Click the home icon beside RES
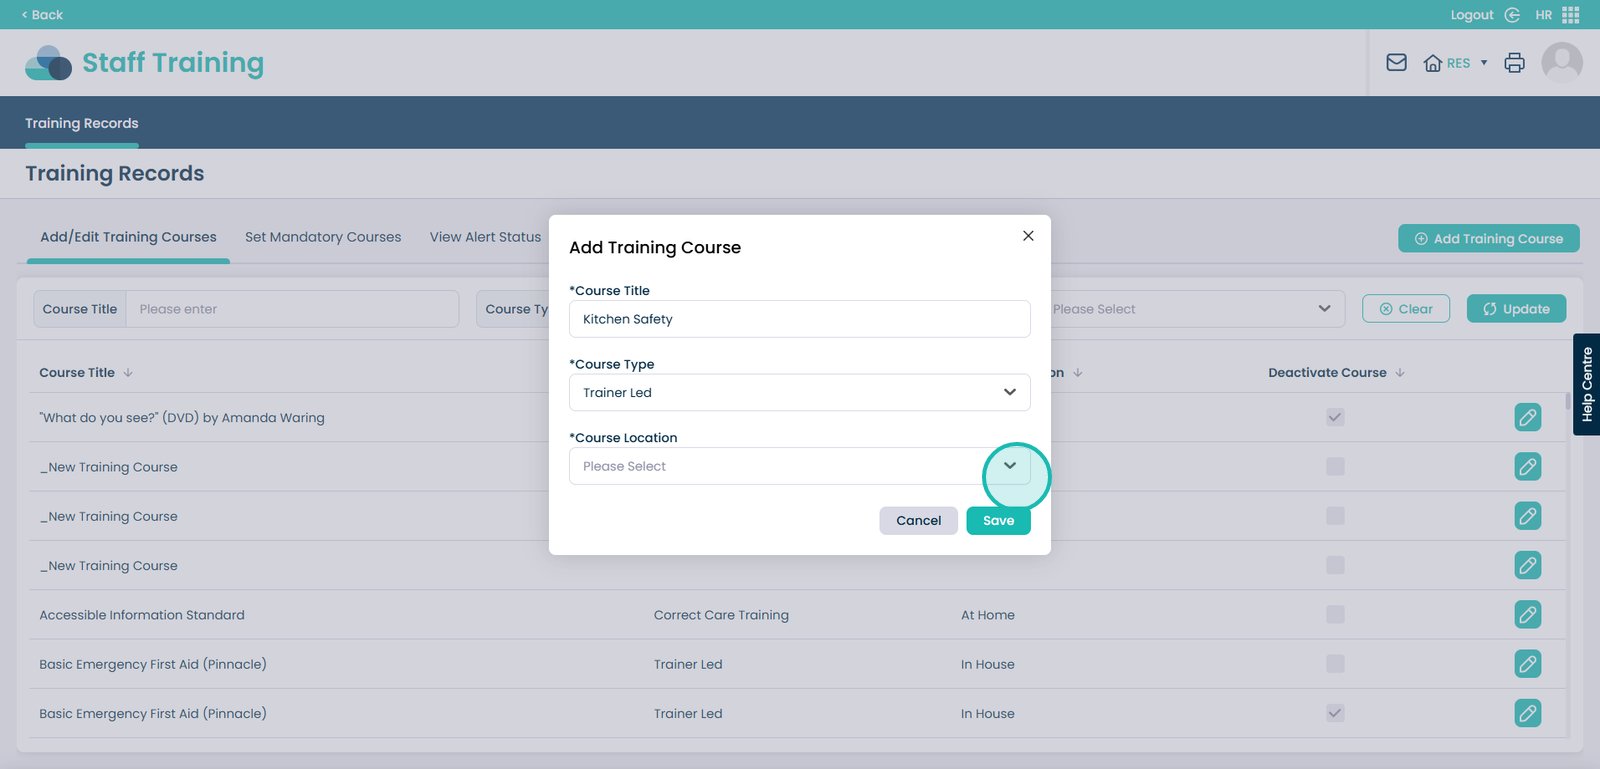The image size is (1600, 769). coord(1433,63)
